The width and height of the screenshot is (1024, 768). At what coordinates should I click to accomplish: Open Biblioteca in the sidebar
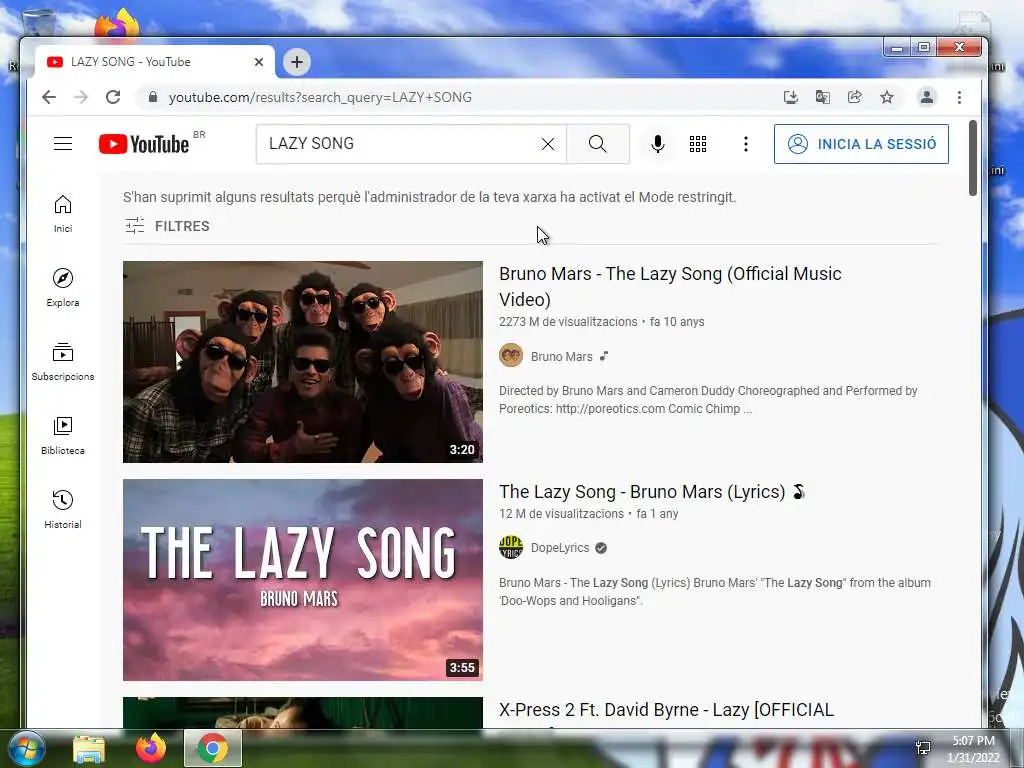(63, 436)
